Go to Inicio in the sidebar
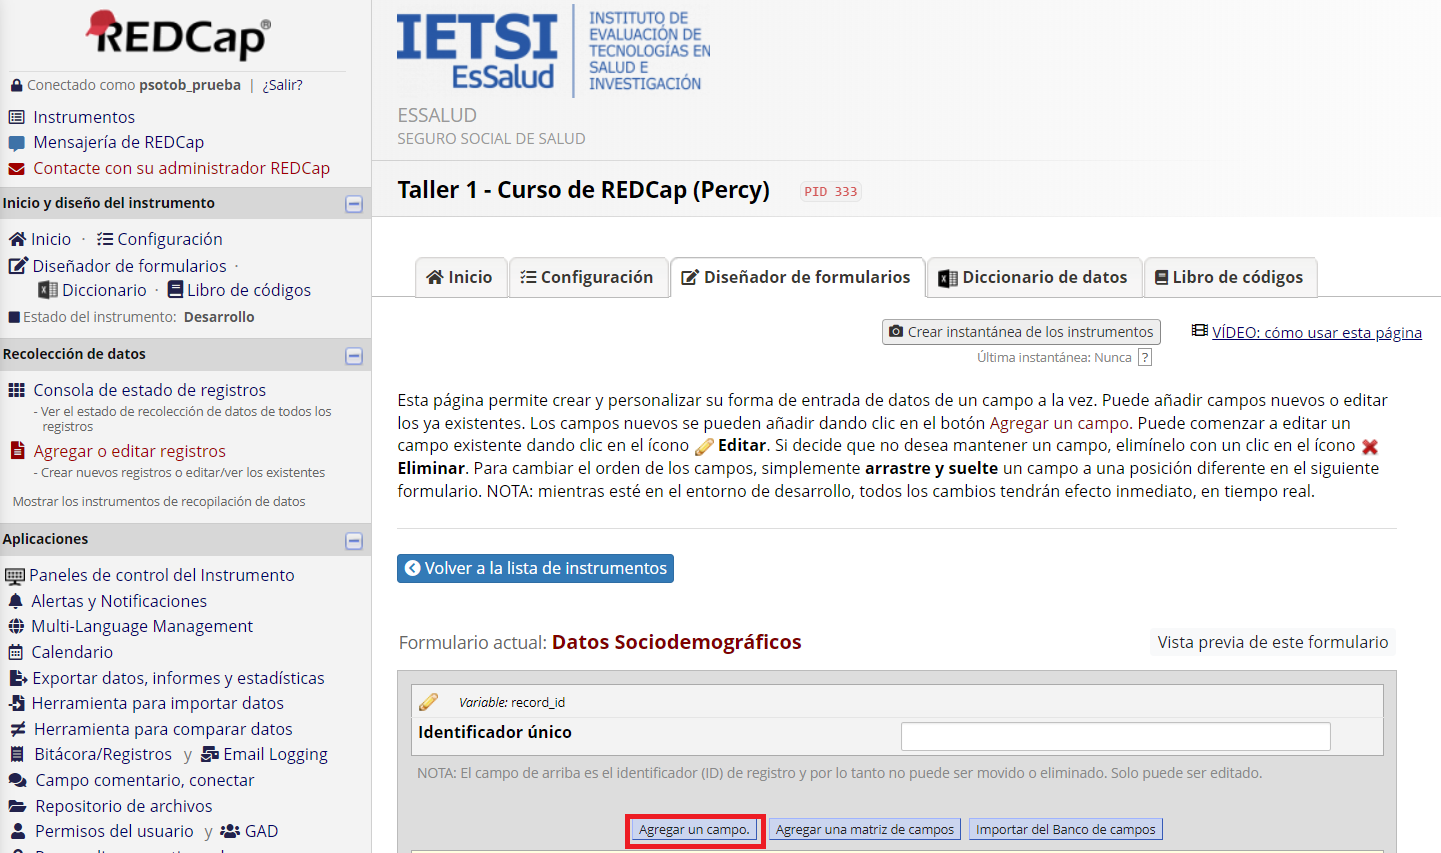 [x=50, y=239]
